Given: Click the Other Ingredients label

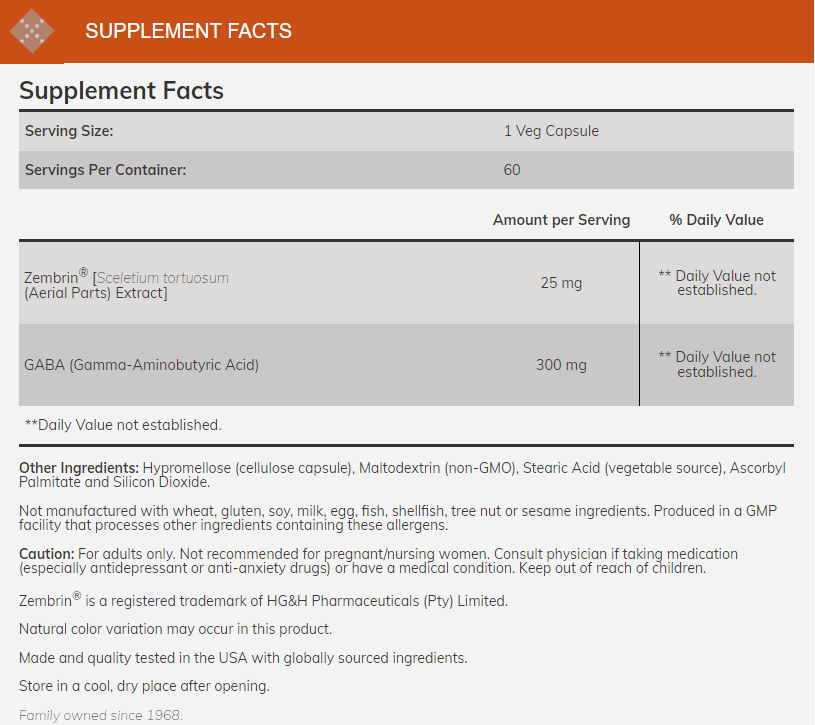Looking at the screenshot, I should (x=79, y=468).
